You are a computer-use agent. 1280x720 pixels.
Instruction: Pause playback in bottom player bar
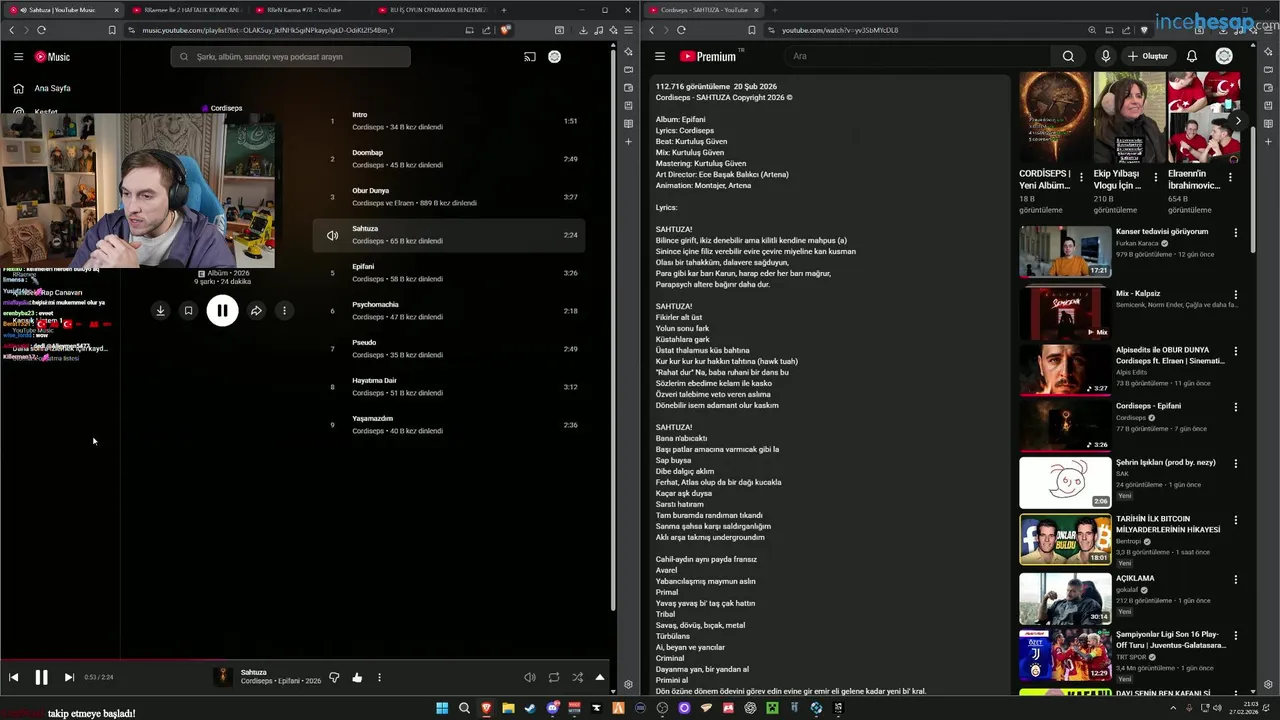pos(41,677)
